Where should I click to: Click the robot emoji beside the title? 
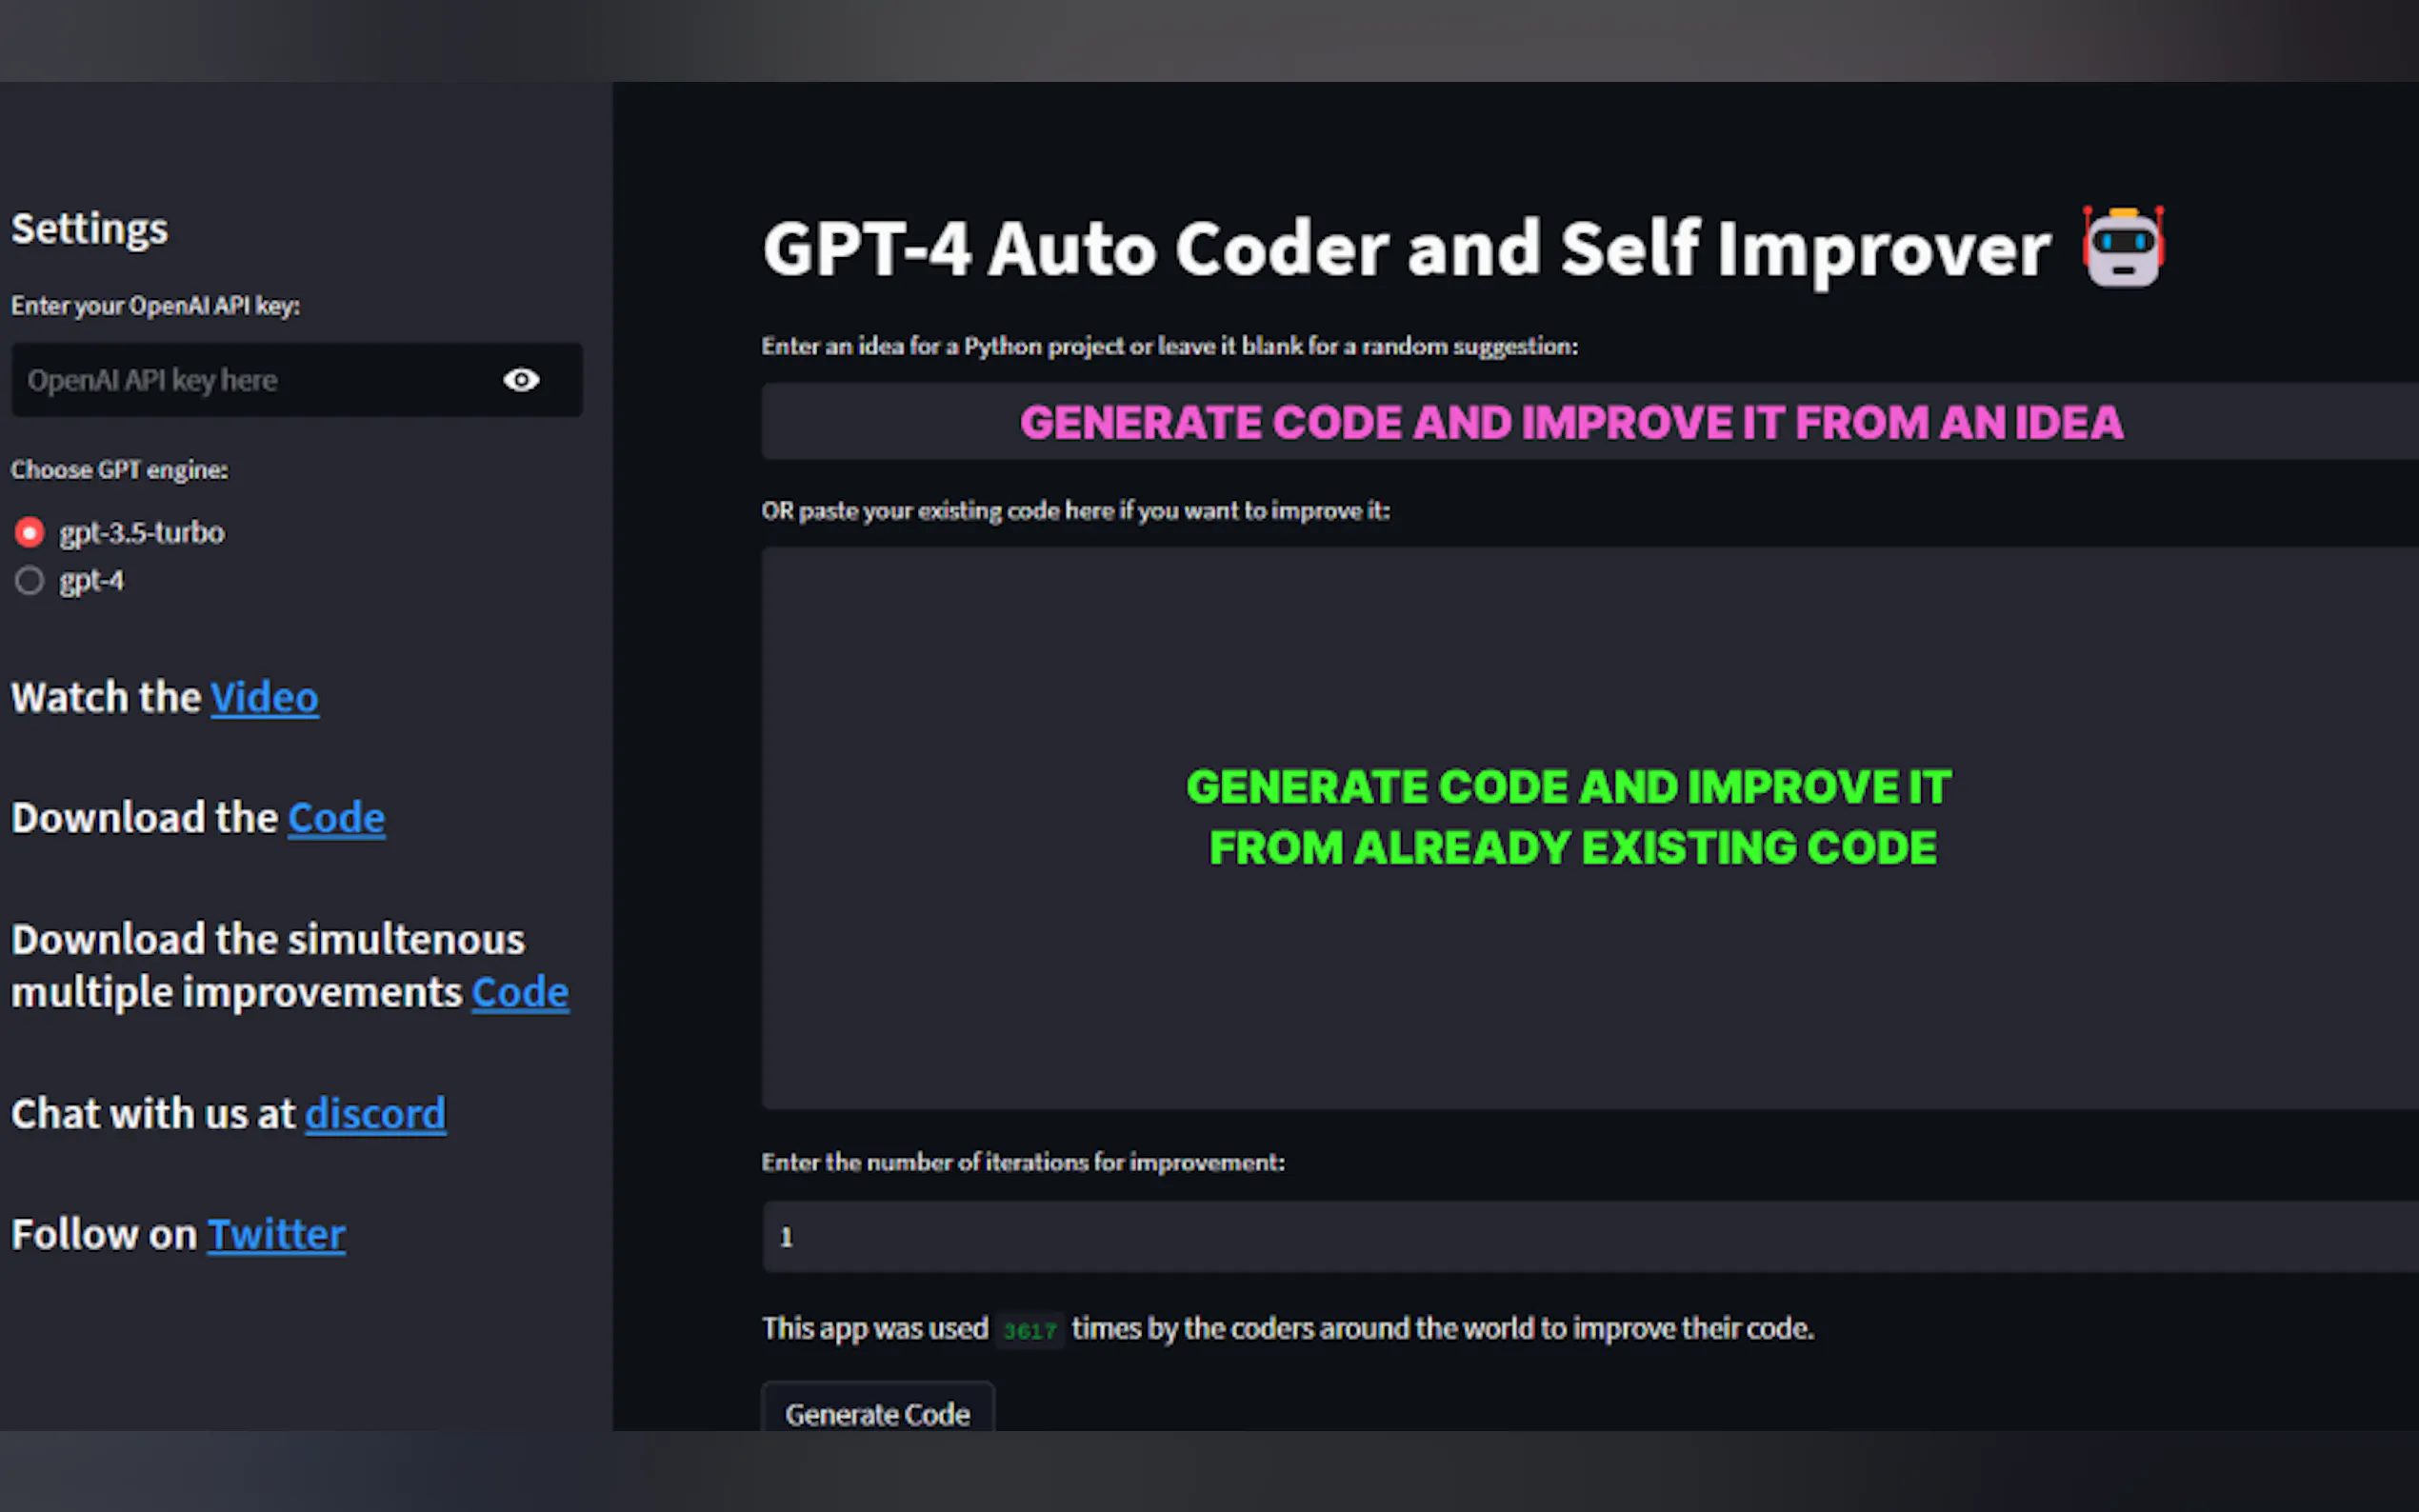(2123, 247)
